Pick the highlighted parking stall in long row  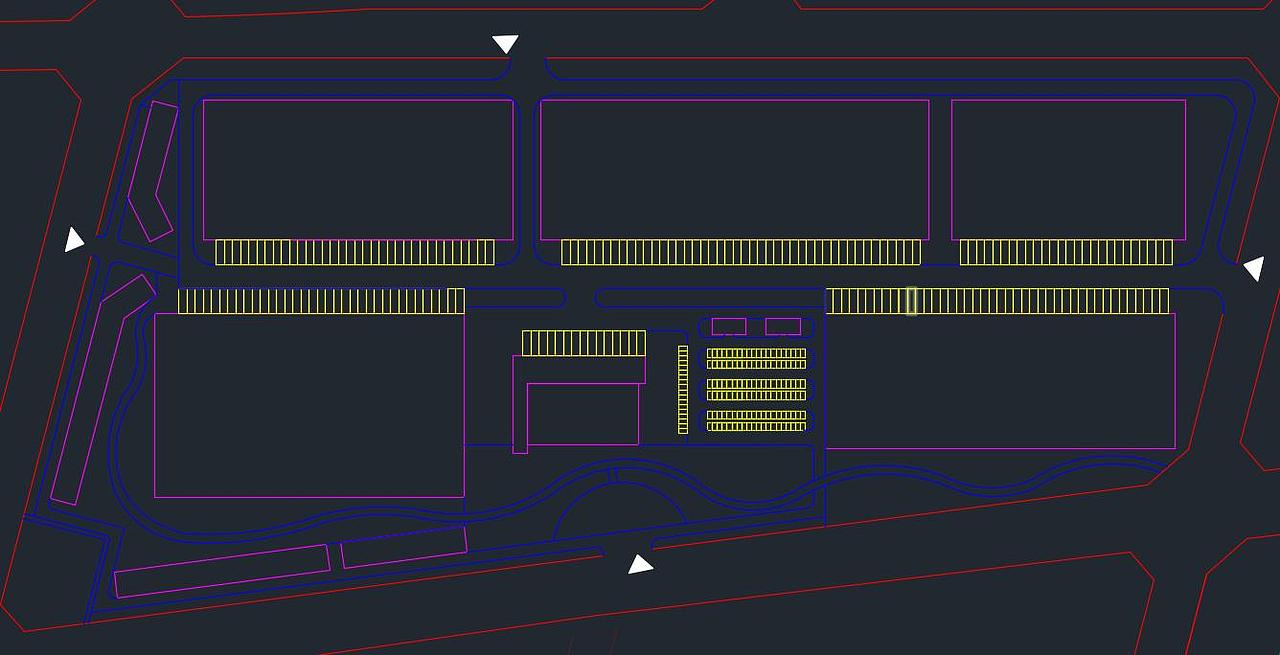(912, 301)
